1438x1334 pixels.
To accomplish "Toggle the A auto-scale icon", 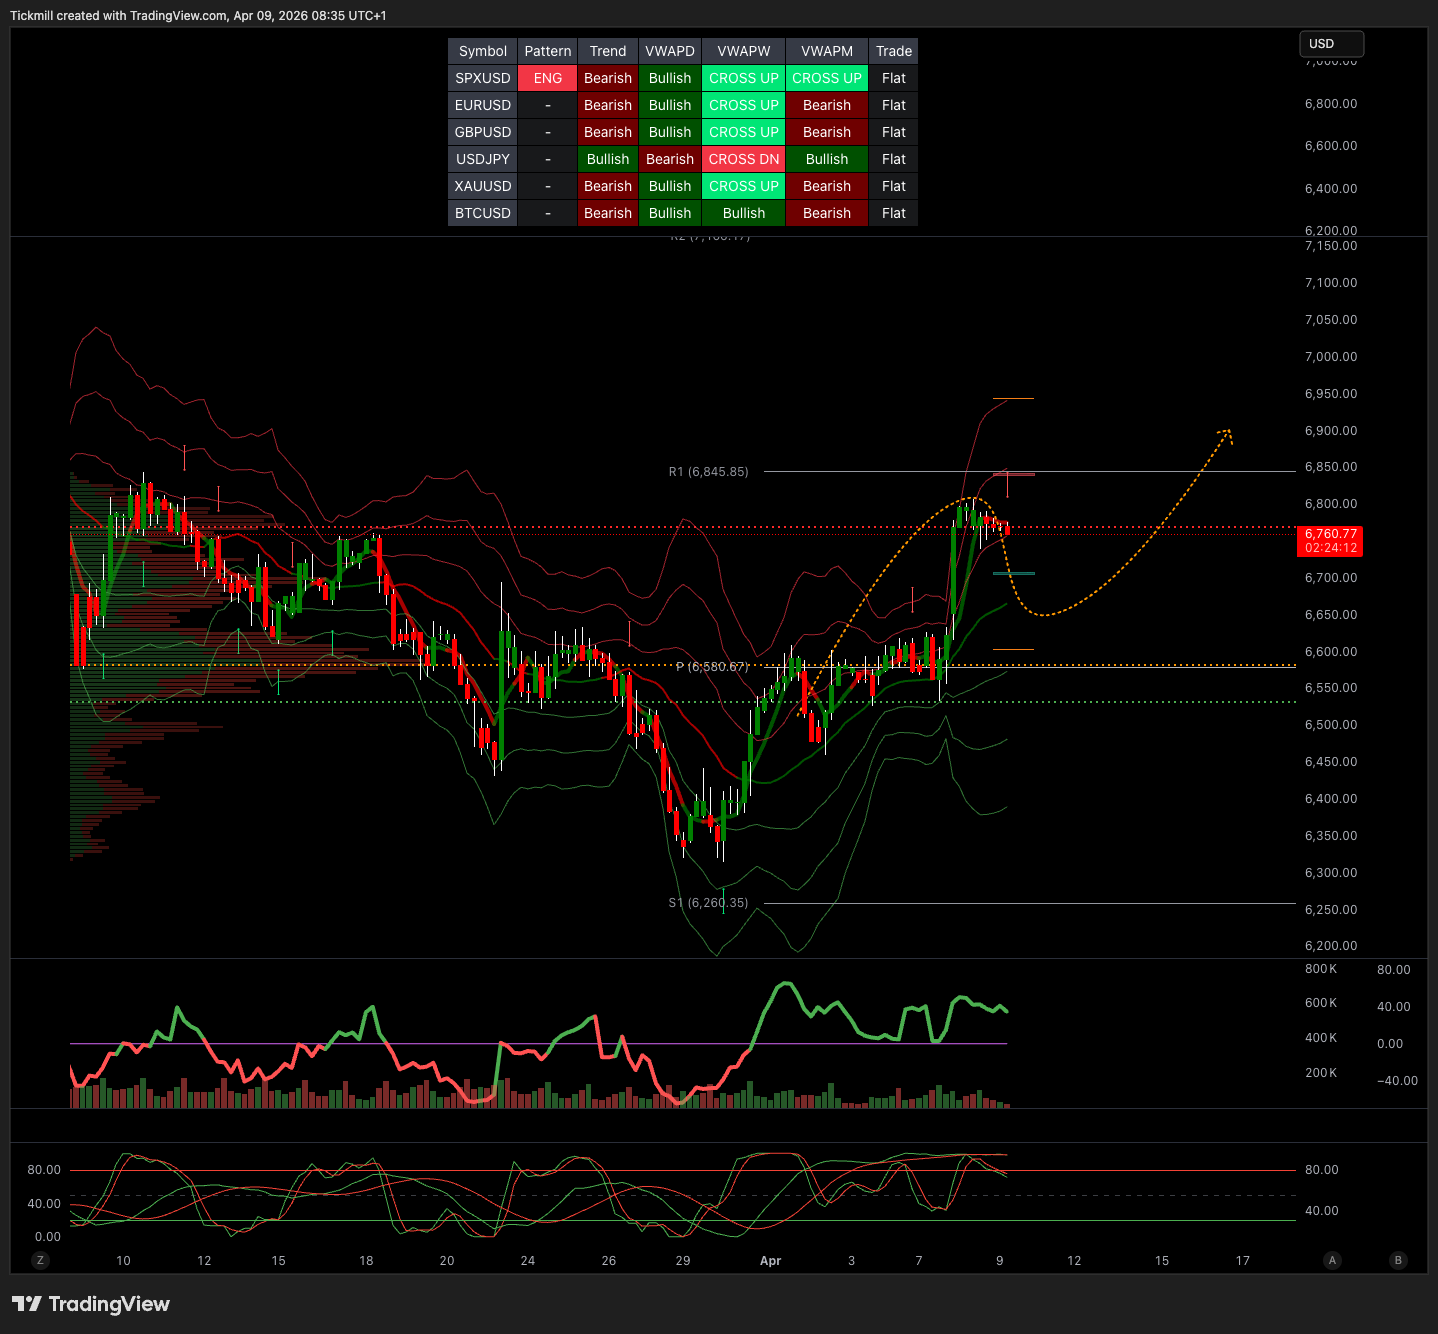I will (x=1332, y=1260).
